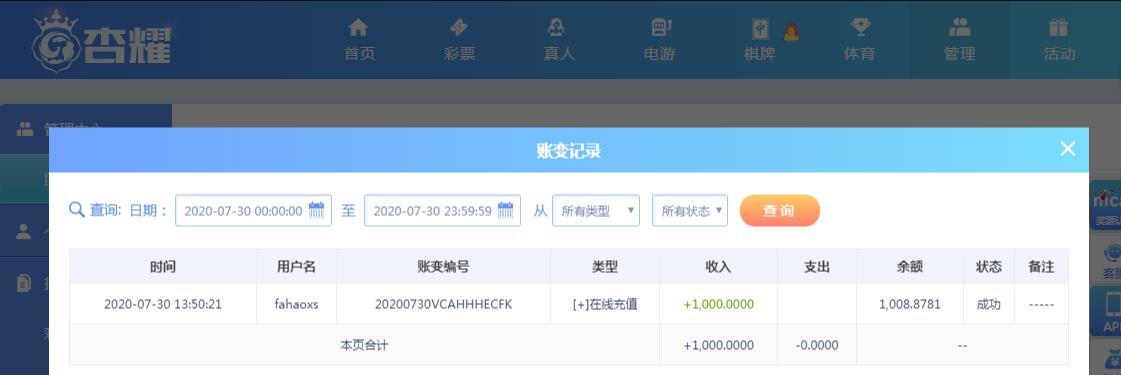The image size is (1121, 375).
Task: Click the 客服 smiley icon on right edge
Action: (1113, 253)
